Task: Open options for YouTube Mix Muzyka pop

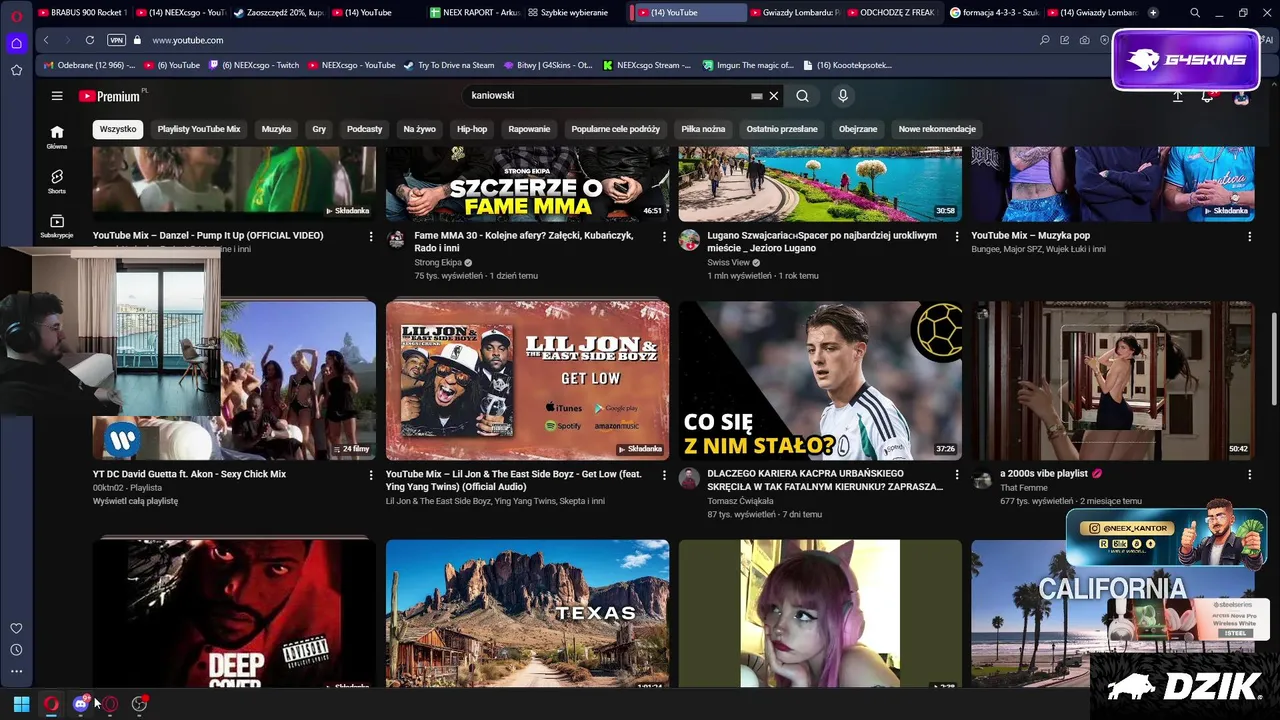Action: click(x=1249, y=237)
